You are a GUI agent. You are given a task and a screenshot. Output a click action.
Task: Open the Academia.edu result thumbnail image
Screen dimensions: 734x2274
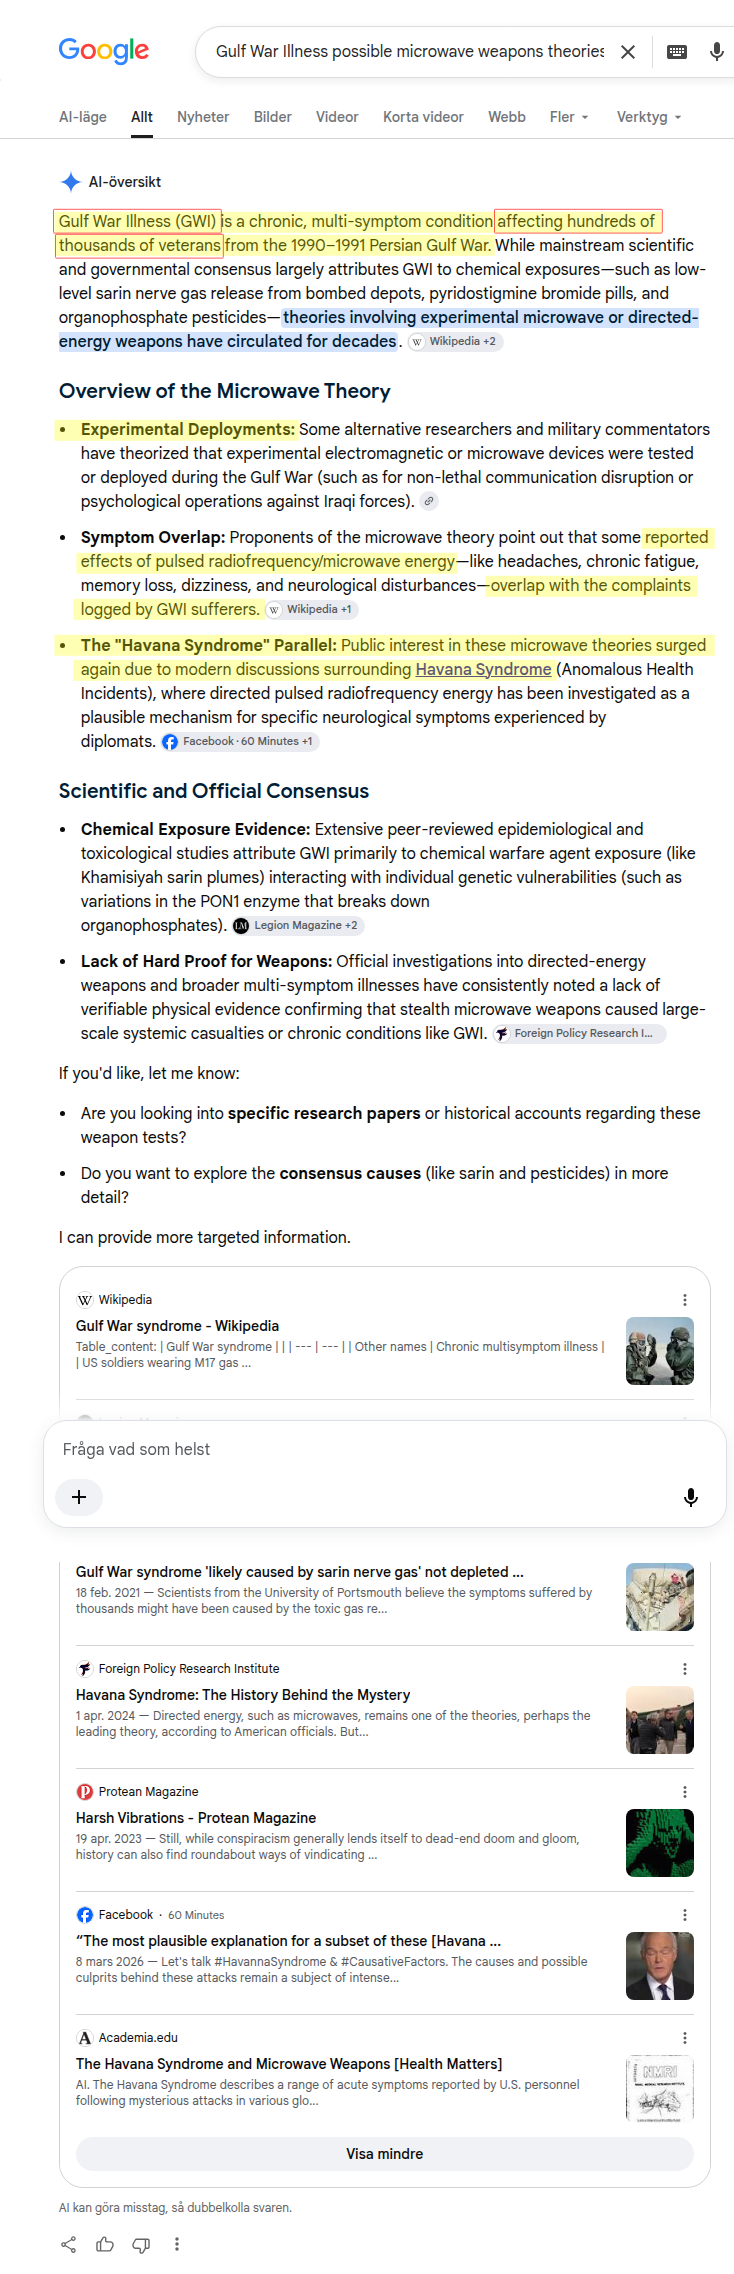pos(660,2089)
